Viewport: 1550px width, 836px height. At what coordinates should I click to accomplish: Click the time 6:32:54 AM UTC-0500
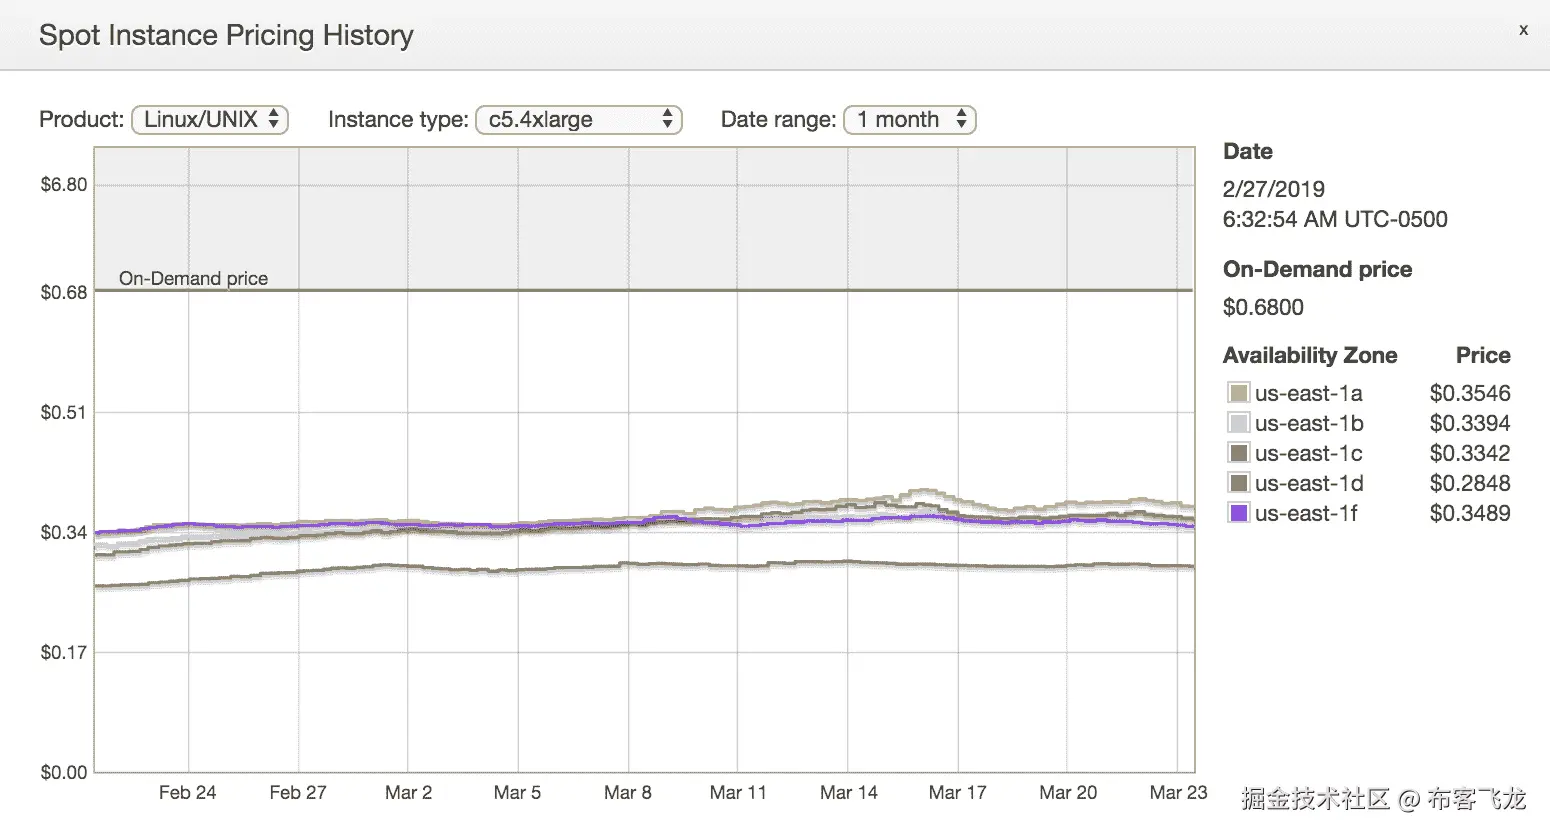pos(1335,219)
